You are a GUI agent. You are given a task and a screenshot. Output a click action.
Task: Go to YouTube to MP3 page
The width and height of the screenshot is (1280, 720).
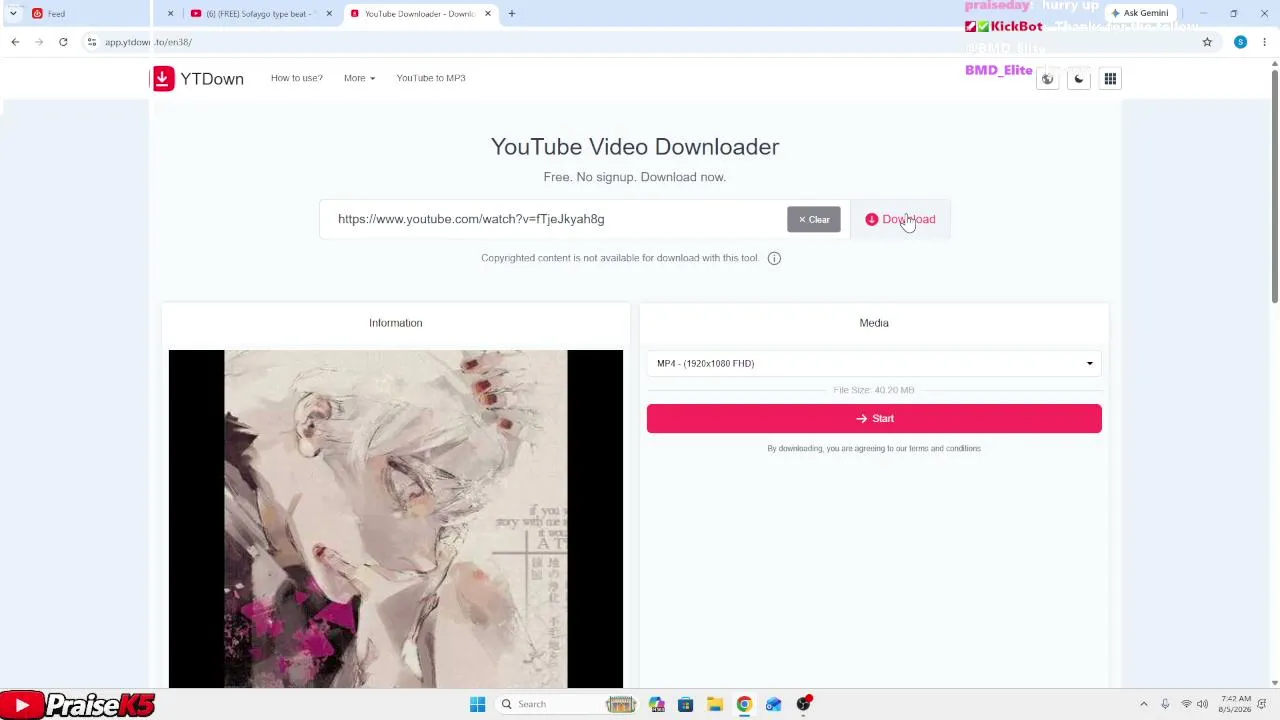(431, 78)
